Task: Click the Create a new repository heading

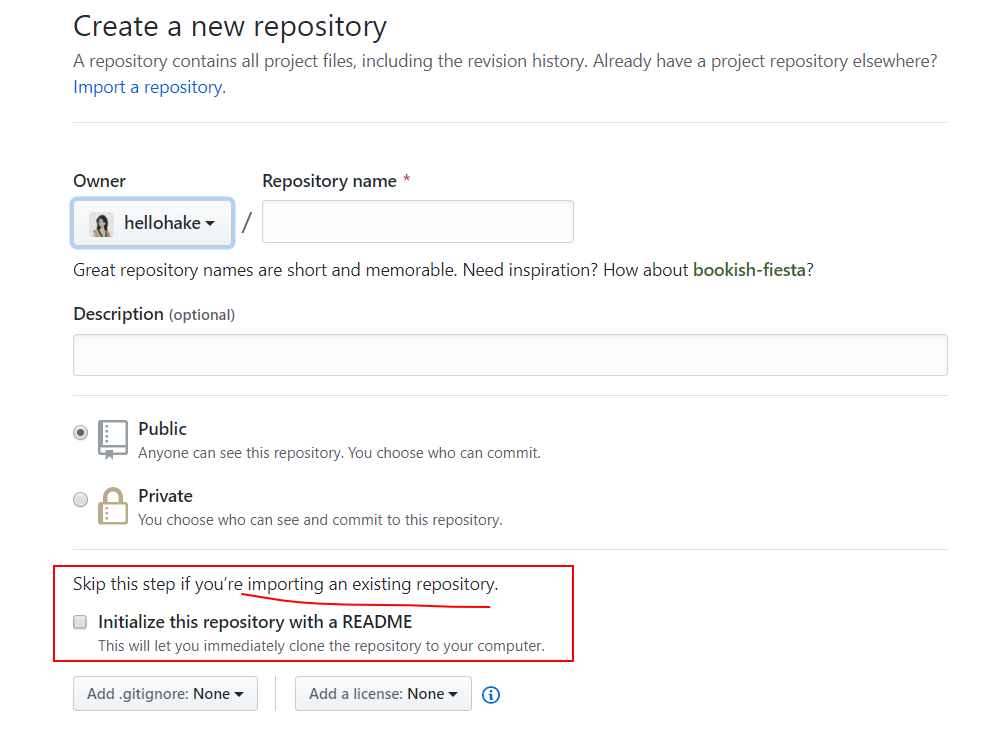Action: 230,26
